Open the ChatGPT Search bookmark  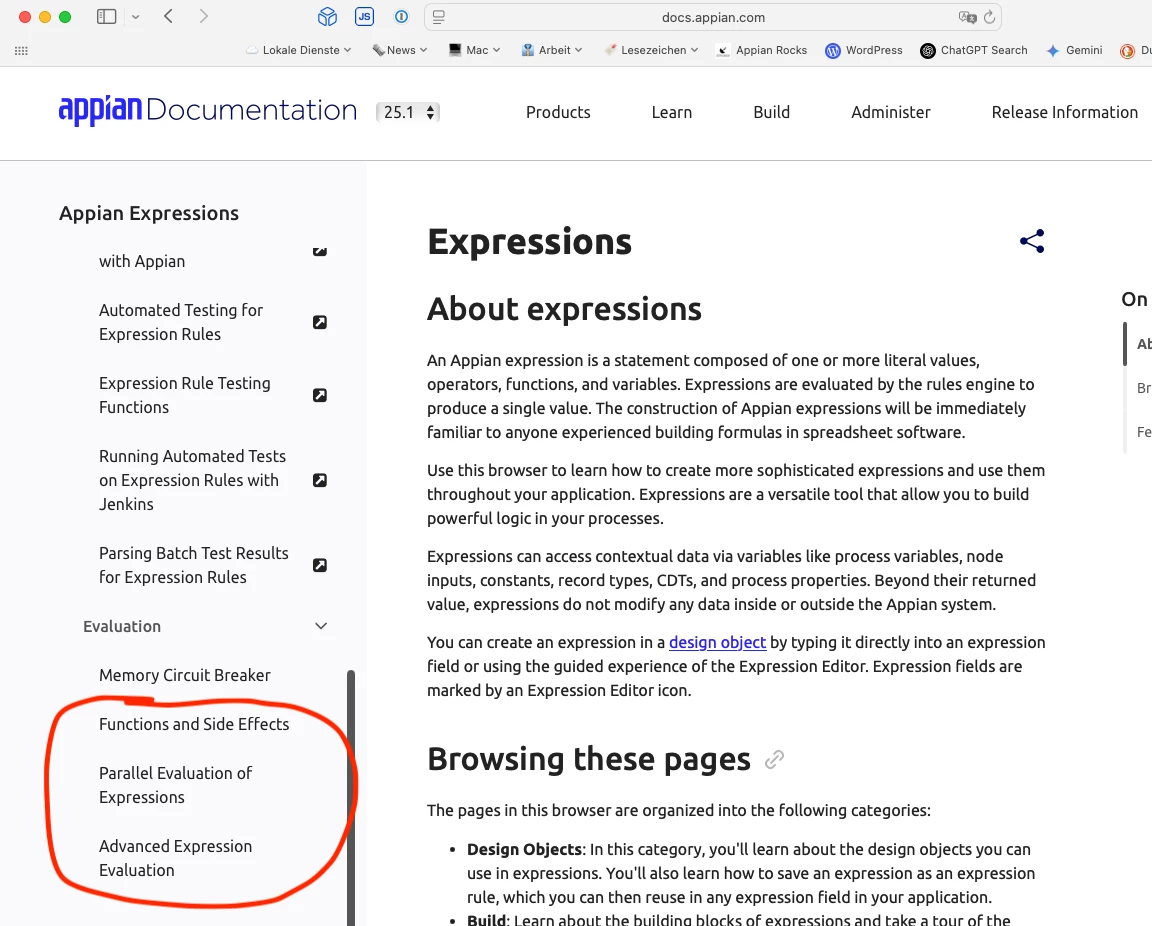coord(974,50)
